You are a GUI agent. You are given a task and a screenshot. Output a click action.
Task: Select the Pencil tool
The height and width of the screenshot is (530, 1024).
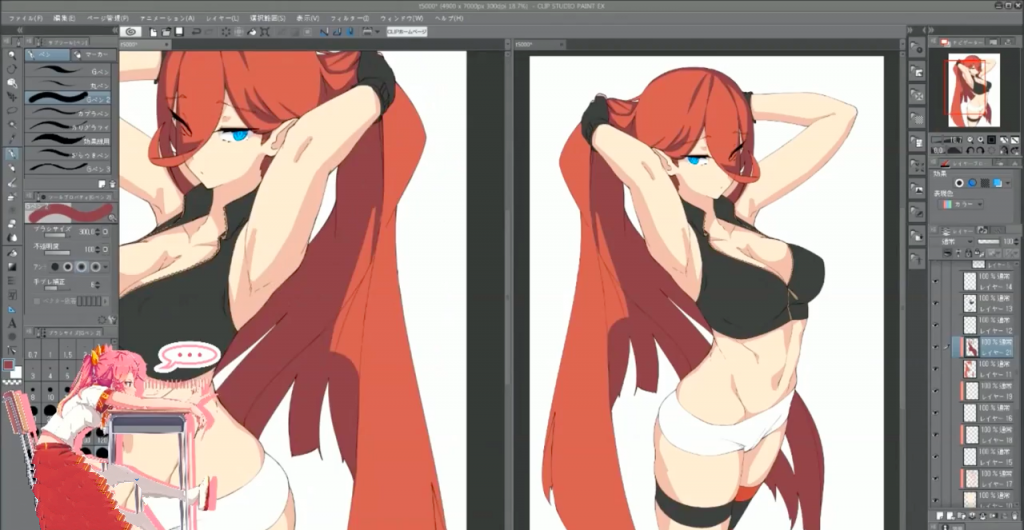click(12, 168)
